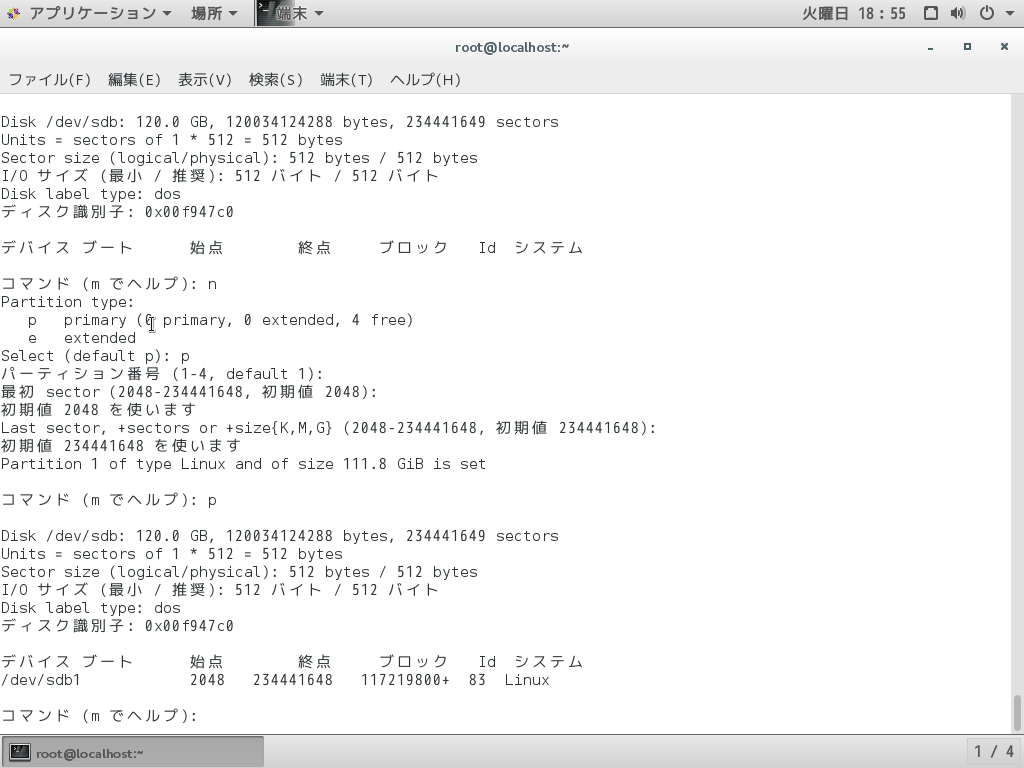Expand the 場所 dropdown arrow

(234, 13)
